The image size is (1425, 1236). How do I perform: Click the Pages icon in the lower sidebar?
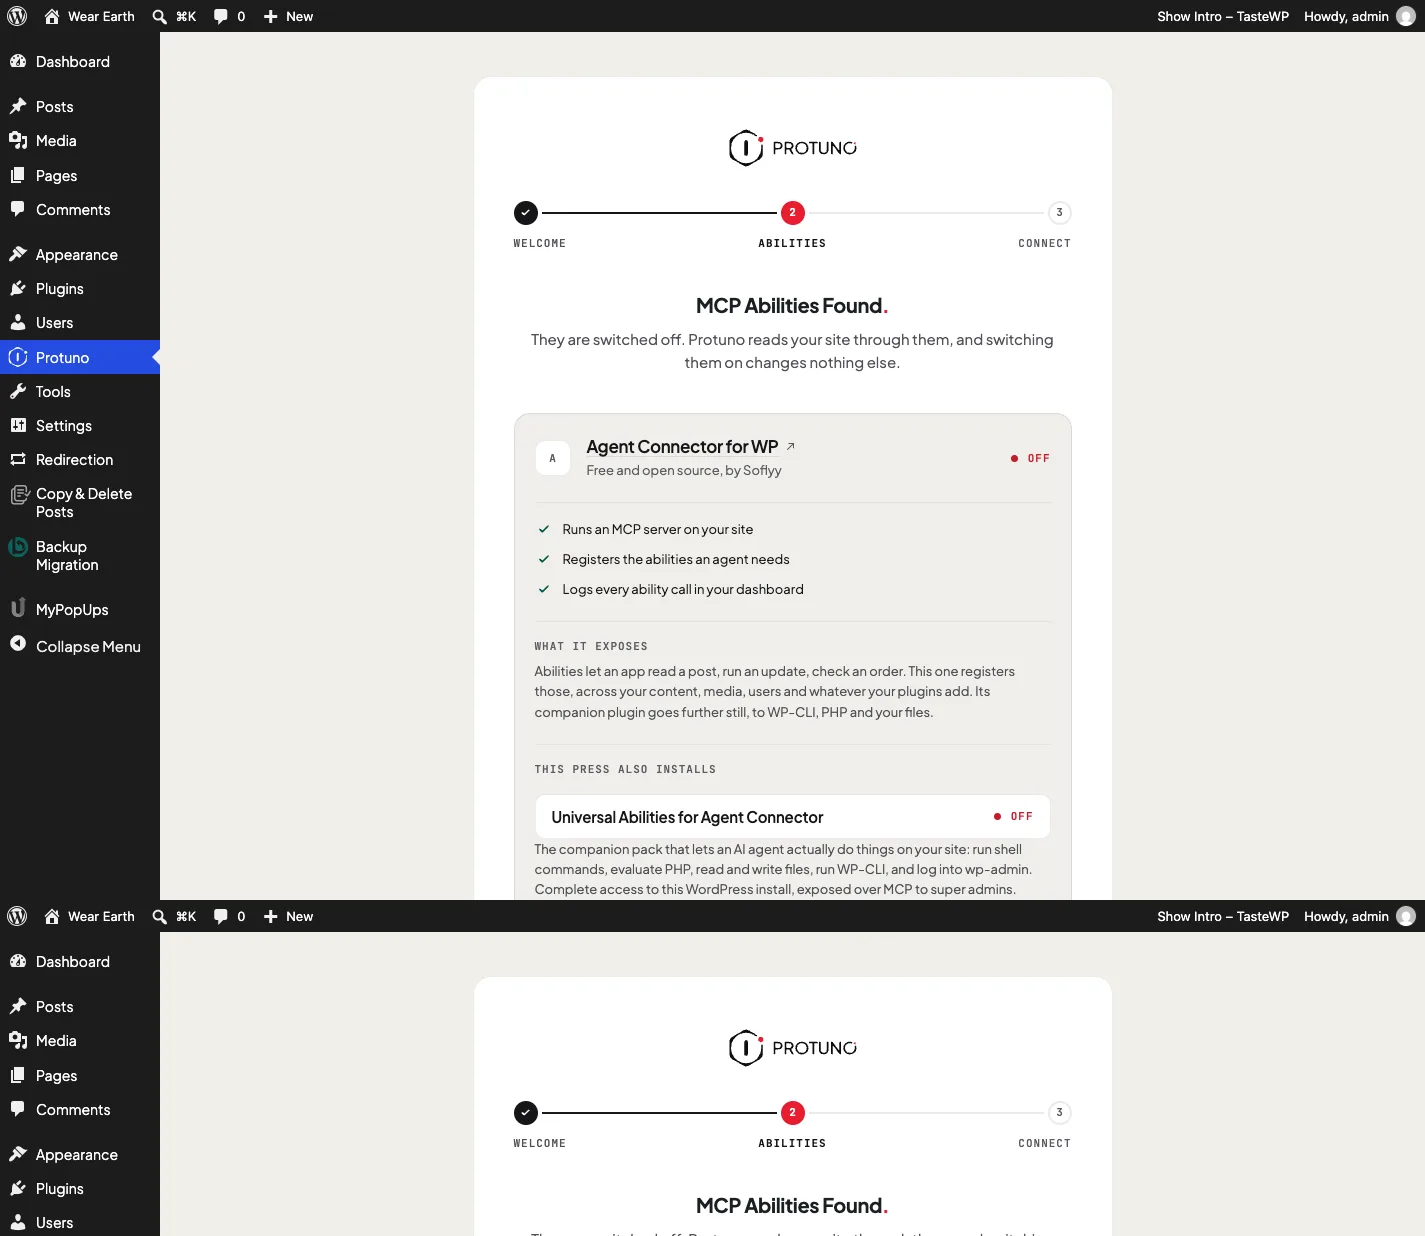18,1075
